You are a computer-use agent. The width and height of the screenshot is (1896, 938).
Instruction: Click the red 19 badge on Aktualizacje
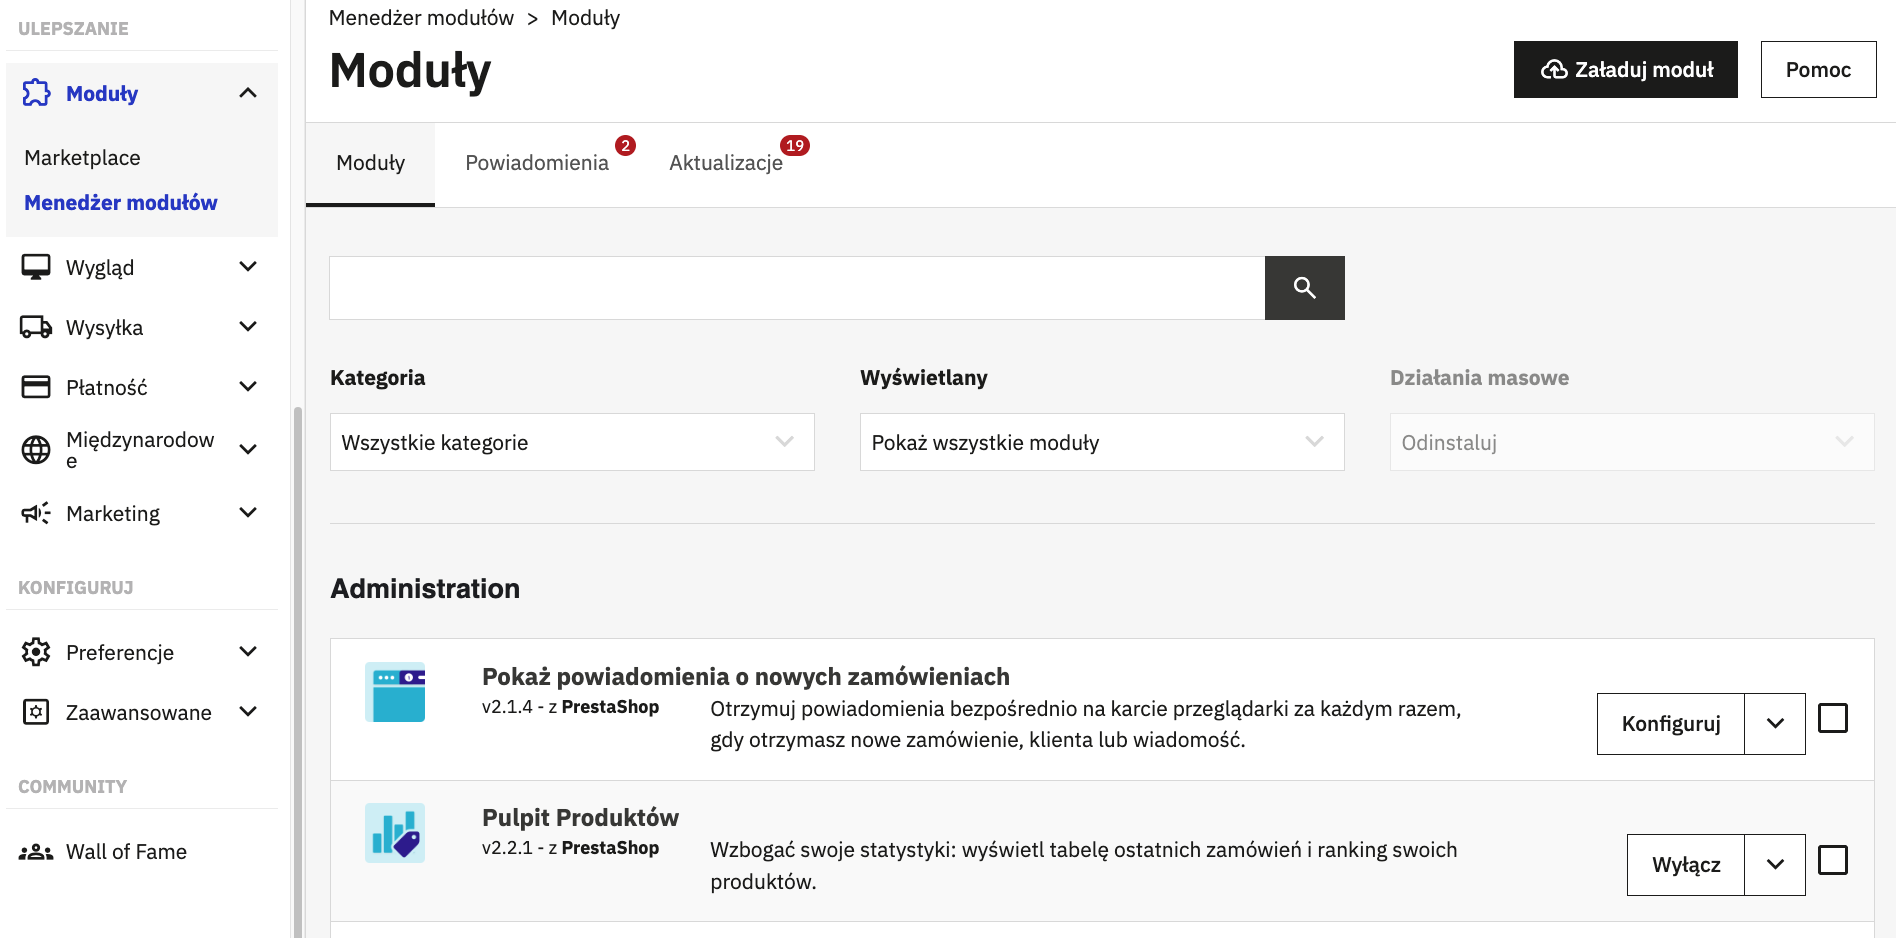click(x=795, y=146)
